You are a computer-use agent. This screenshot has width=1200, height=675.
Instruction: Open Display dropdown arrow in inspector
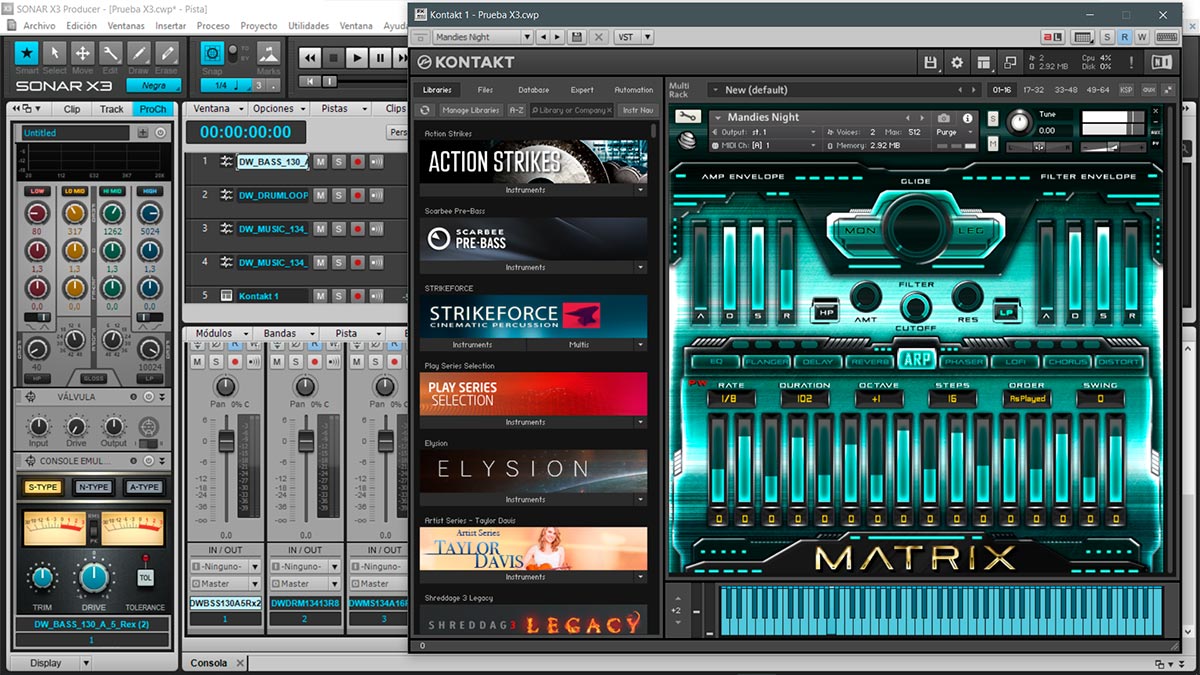tap(85, 663)
